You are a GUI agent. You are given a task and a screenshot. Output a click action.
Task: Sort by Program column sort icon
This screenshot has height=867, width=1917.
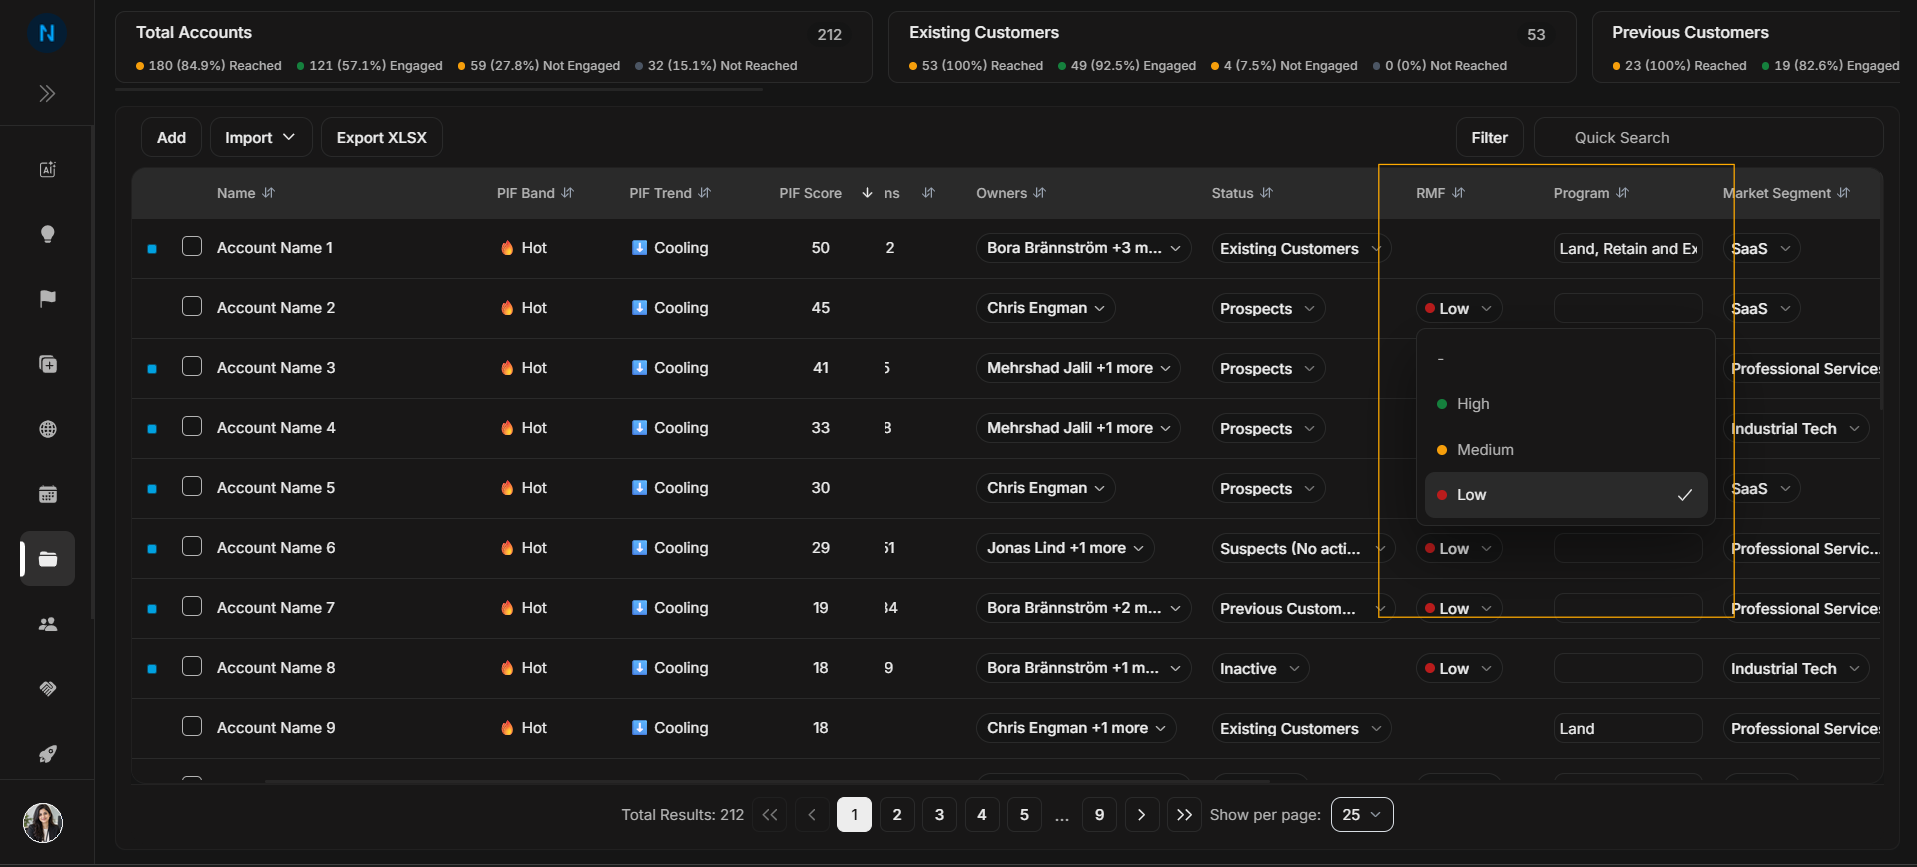click(x=1622, y=193)
